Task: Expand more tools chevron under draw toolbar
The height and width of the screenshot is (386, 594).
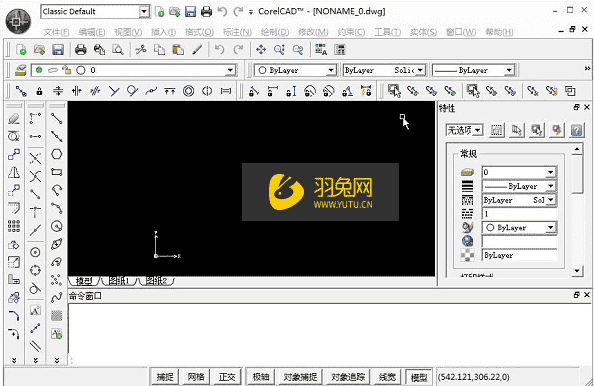Action: pos(56,360)
